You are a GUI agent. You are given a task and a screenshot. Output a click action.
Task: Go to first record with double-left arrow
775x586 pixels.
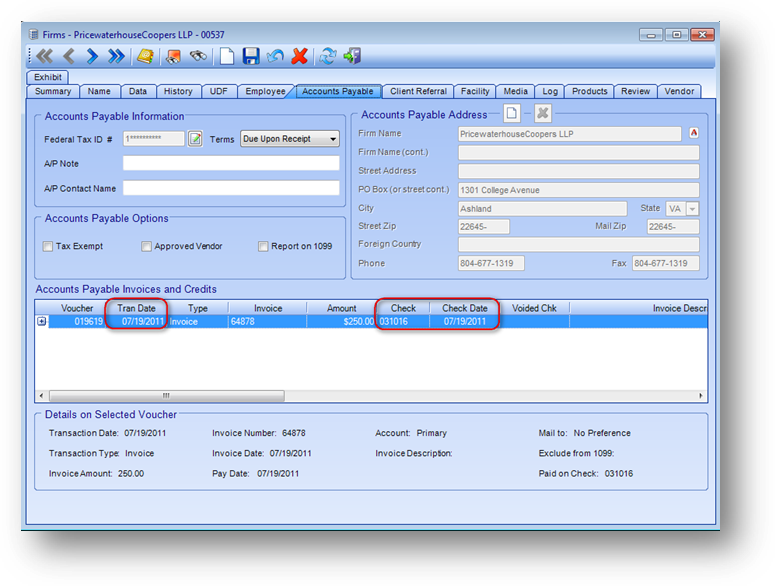coord(44,56)
